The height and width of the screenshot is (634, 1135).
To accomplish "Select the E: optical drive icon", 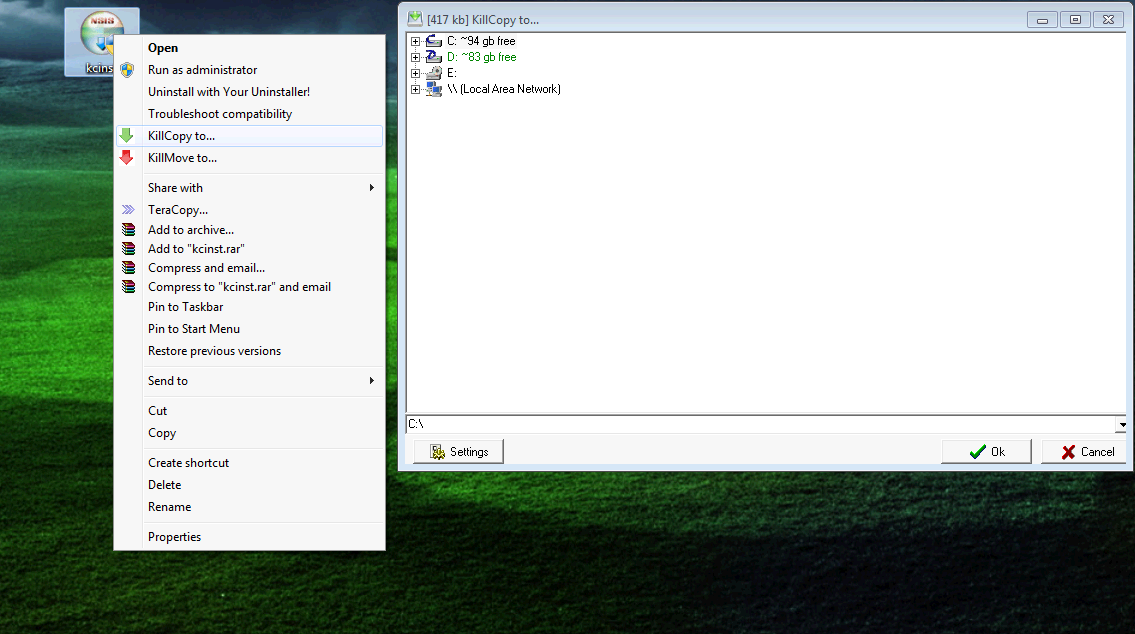I will point(434,72).
